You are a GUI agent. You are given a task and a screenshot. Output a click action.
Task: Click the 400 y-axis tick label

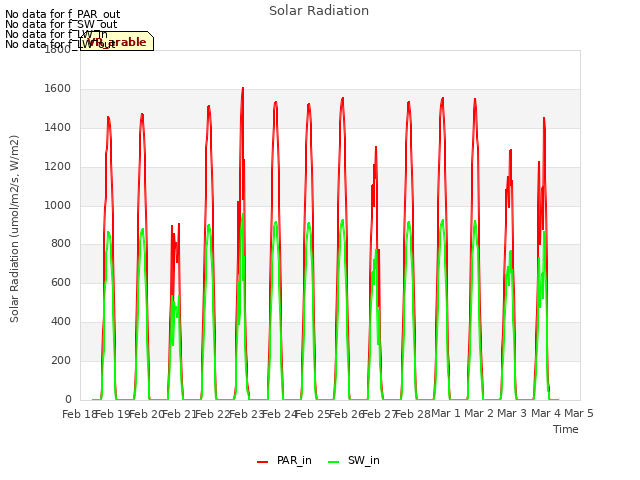(x=61, y=322)
